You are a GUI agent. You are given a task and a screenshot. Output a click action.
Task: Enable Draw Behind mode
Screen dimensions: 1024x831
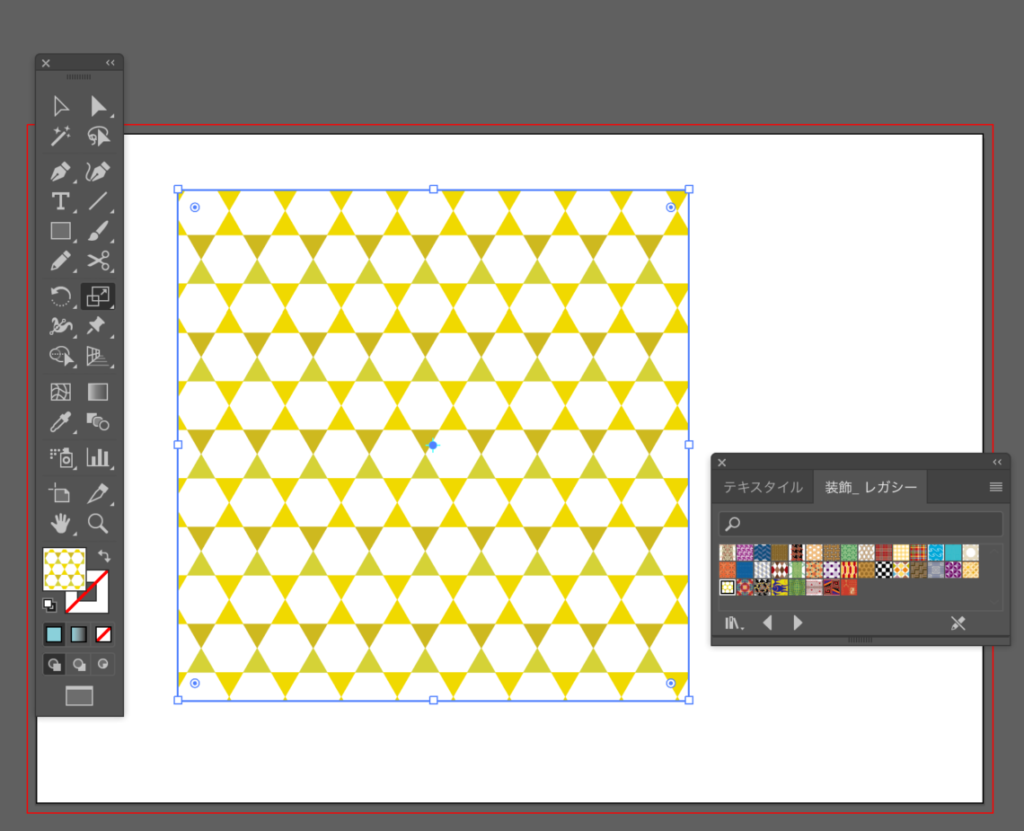click(79, 664)
